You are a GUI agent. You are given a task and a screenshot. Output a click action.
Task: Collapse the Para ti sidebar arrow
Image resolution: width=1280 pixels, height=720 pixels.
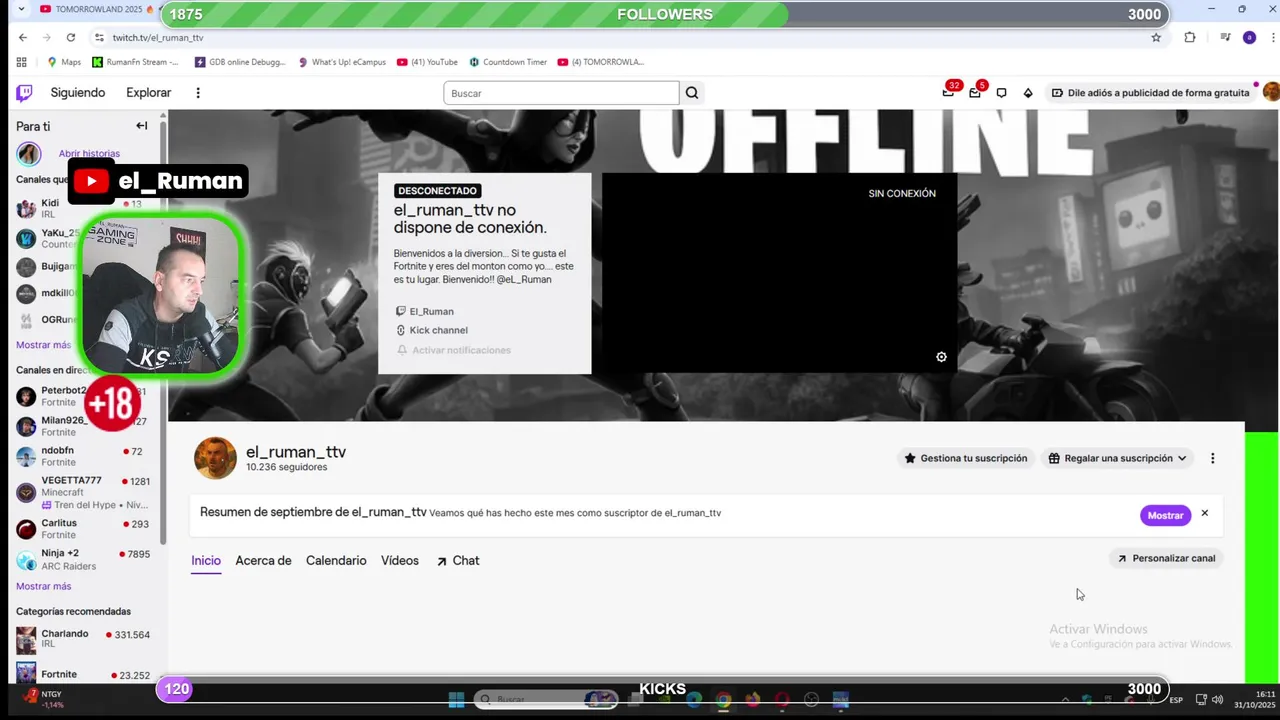[x=141, y=126]
